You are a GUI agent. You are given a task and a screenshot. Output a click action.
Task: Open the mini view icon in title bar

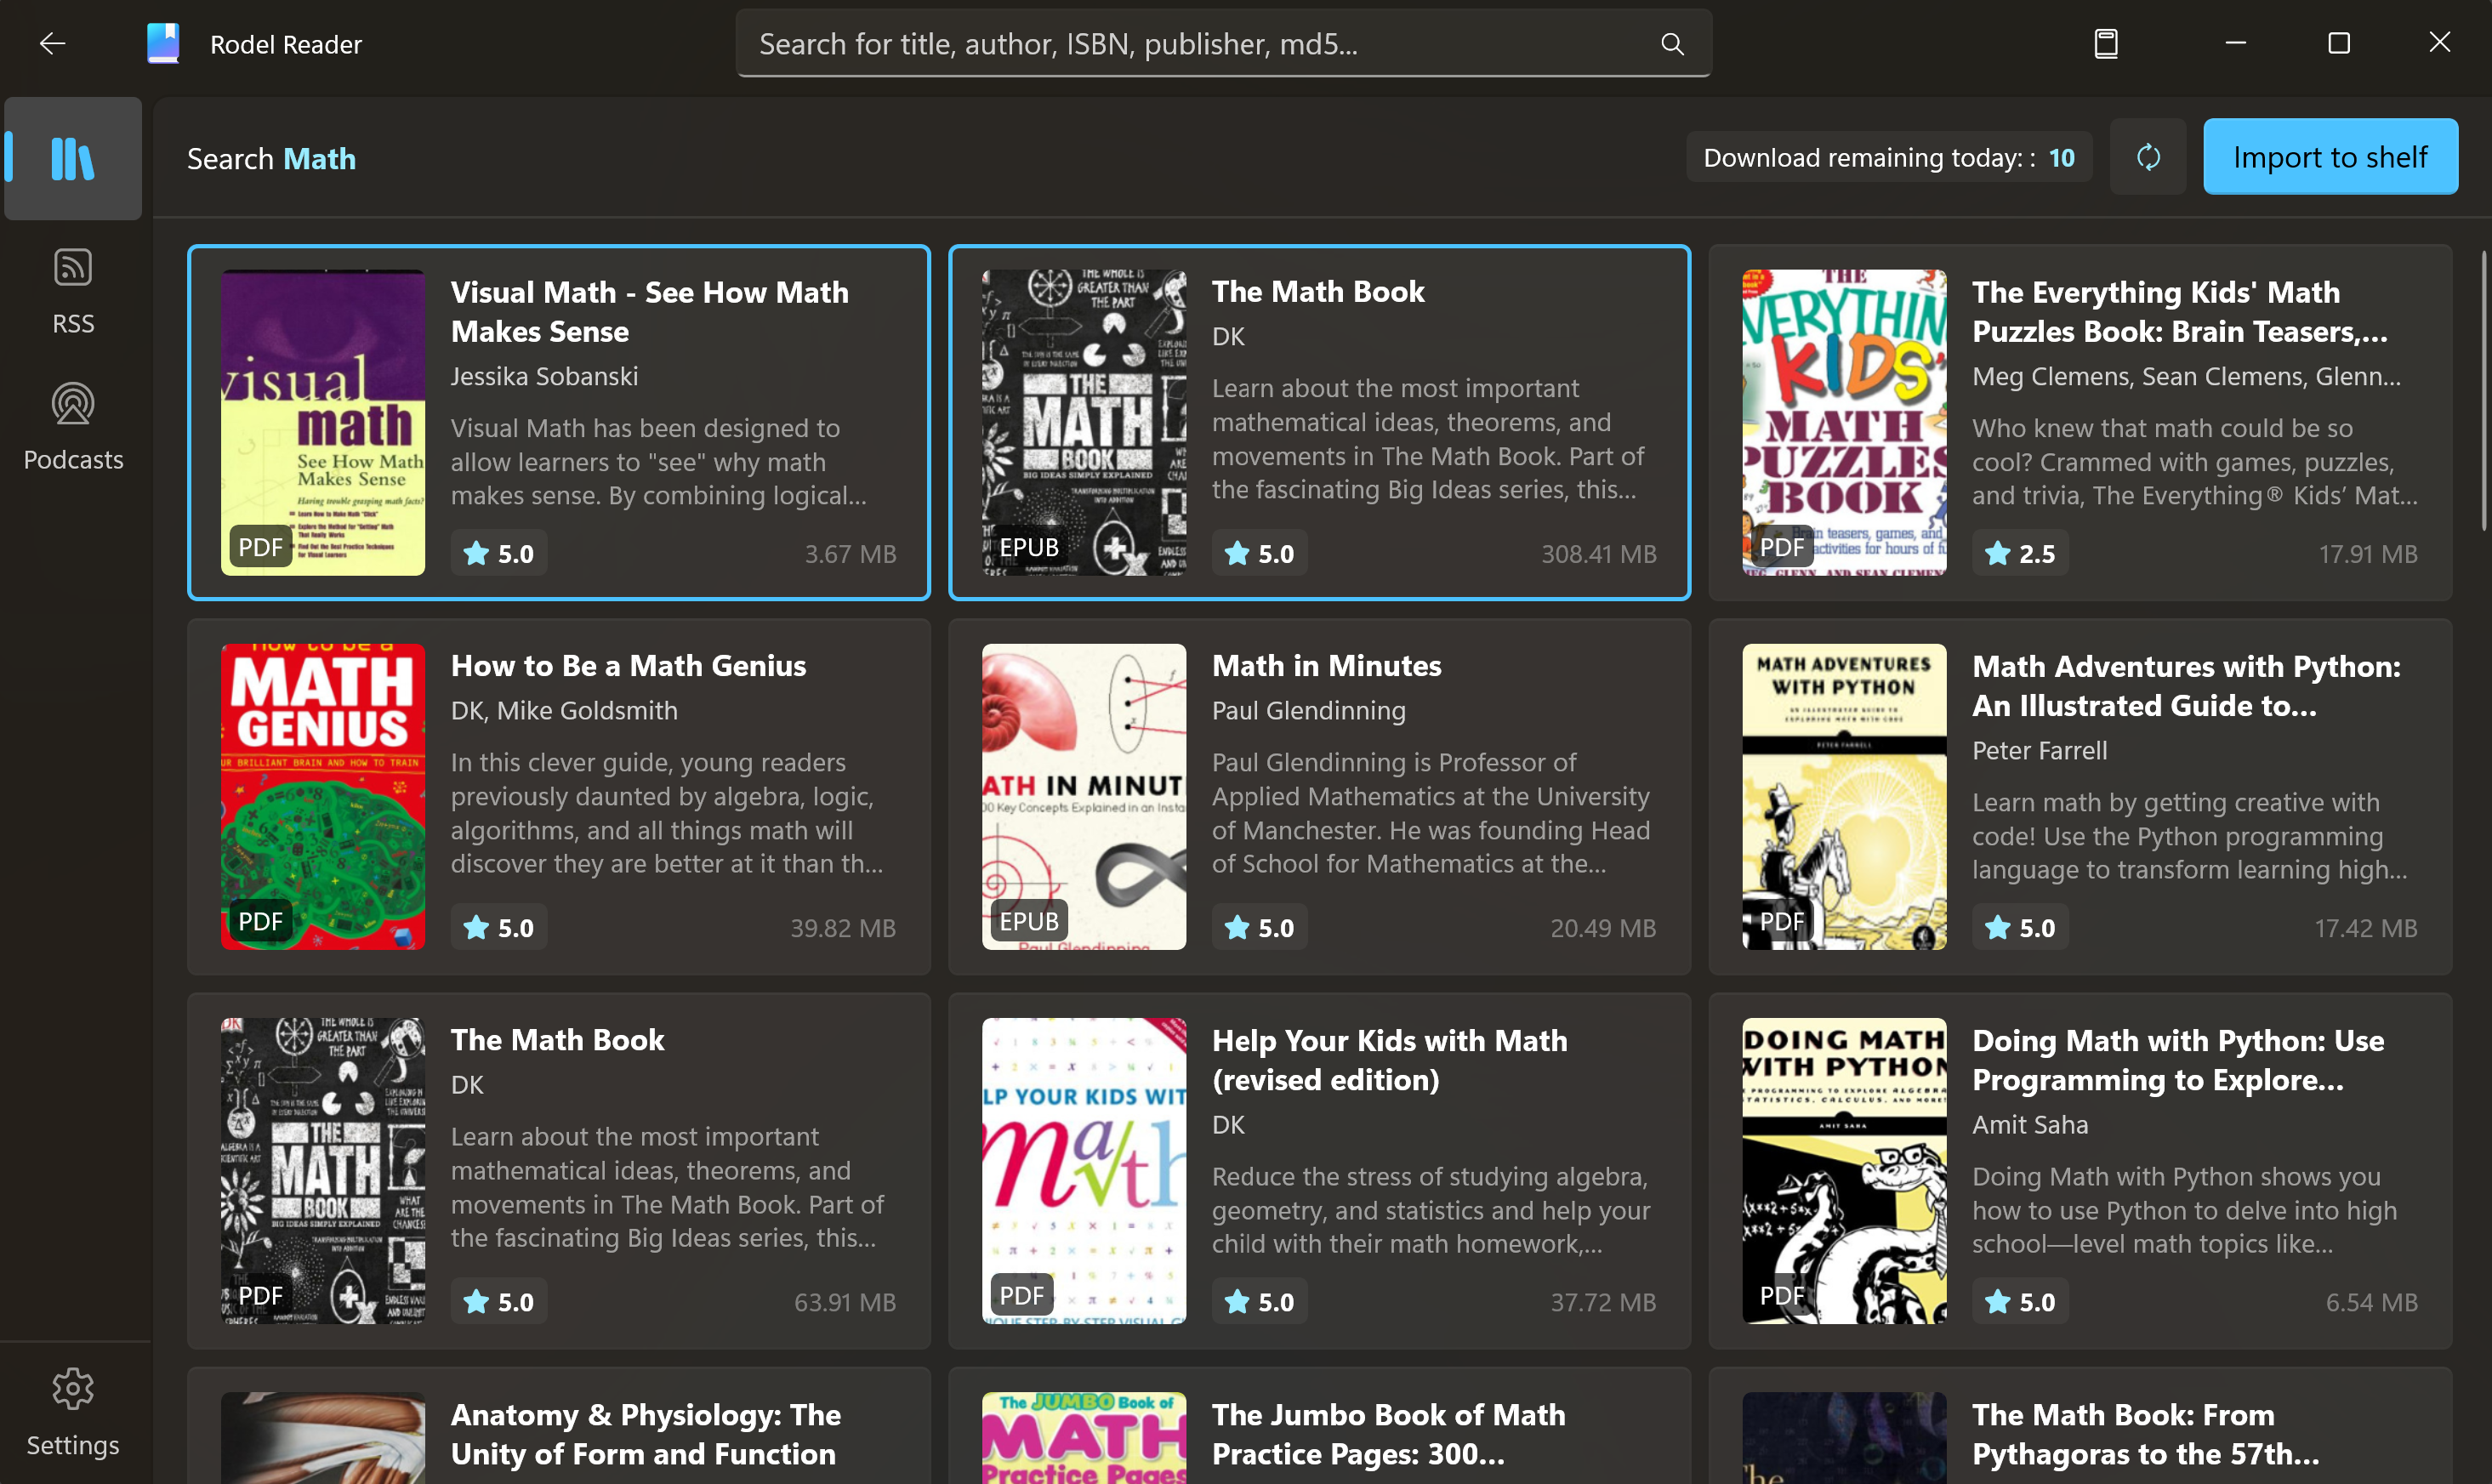[2106, 43]
